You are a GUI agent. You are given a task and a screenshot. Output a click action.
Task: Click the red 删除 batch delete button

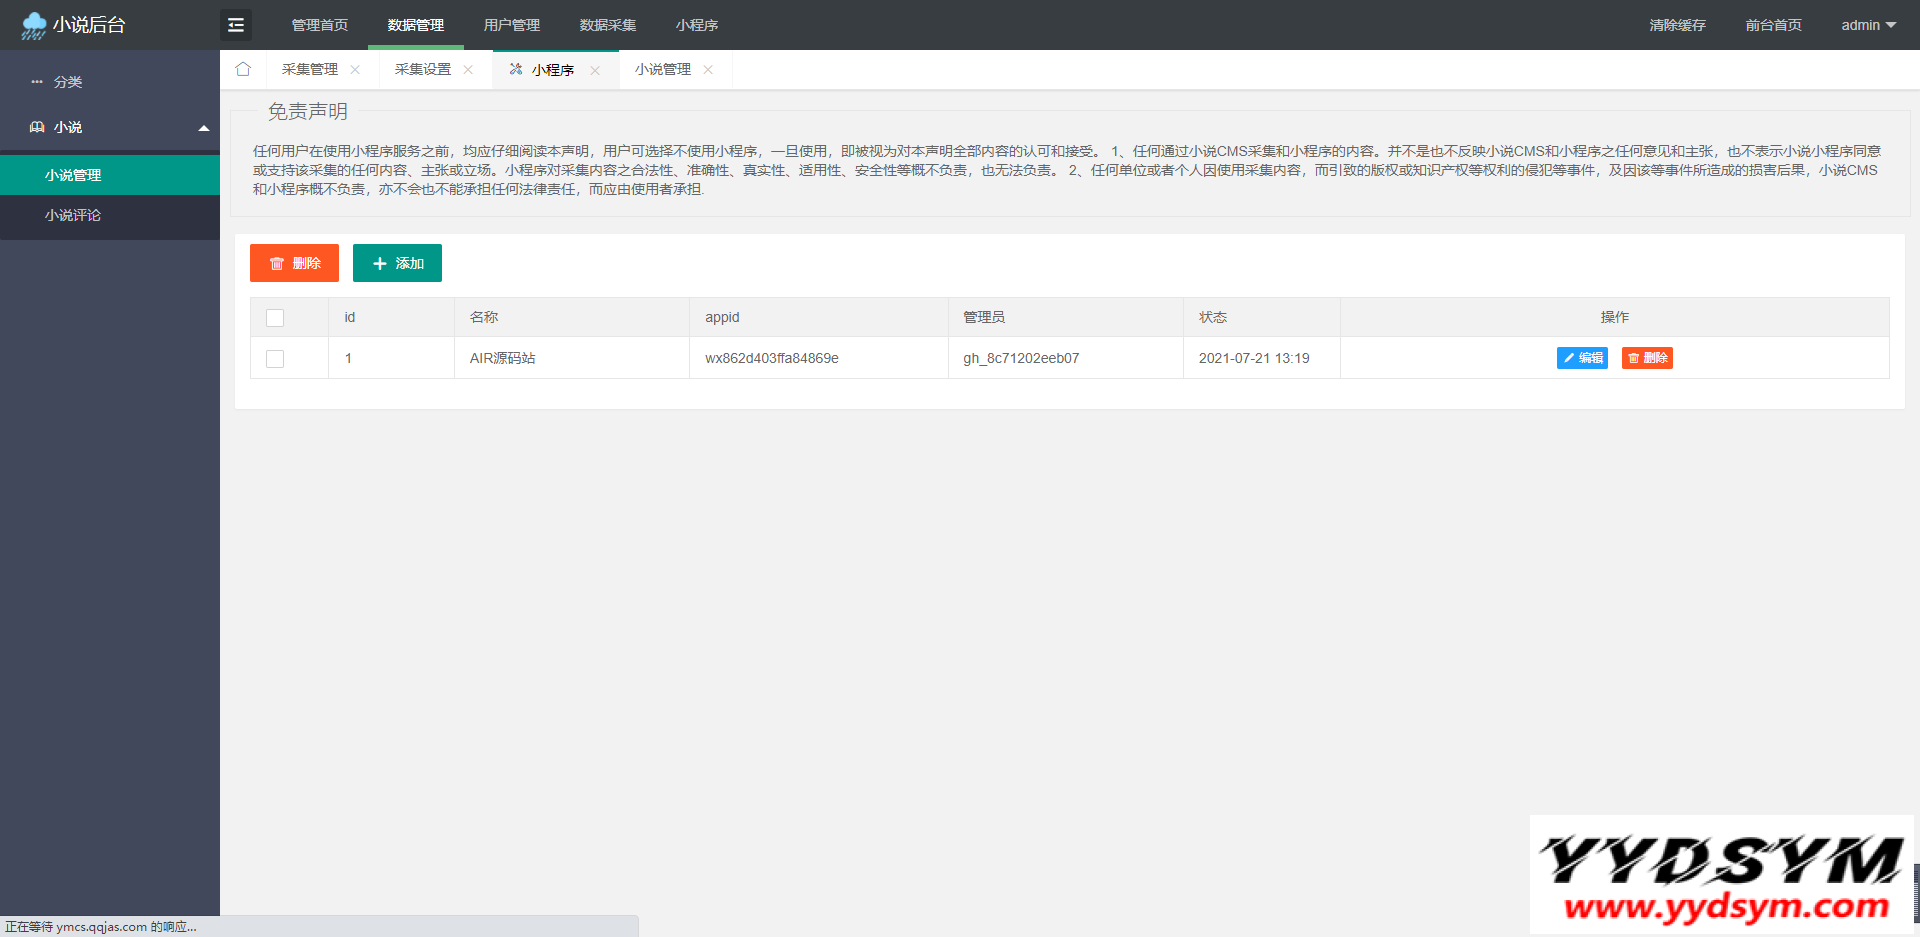click(294, 263)
